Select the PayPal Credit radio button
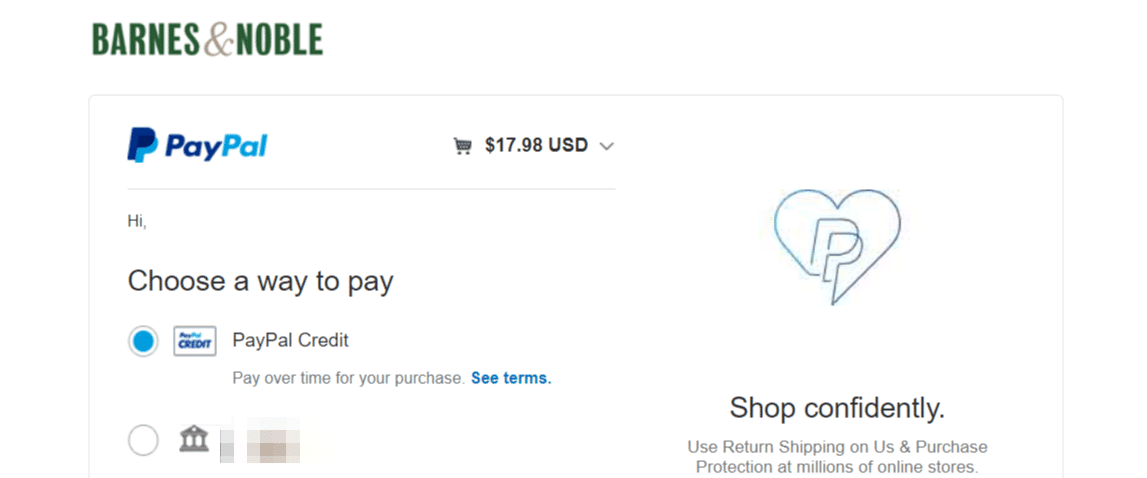Viewport: 1147px width, 478px height. (143, 341)
